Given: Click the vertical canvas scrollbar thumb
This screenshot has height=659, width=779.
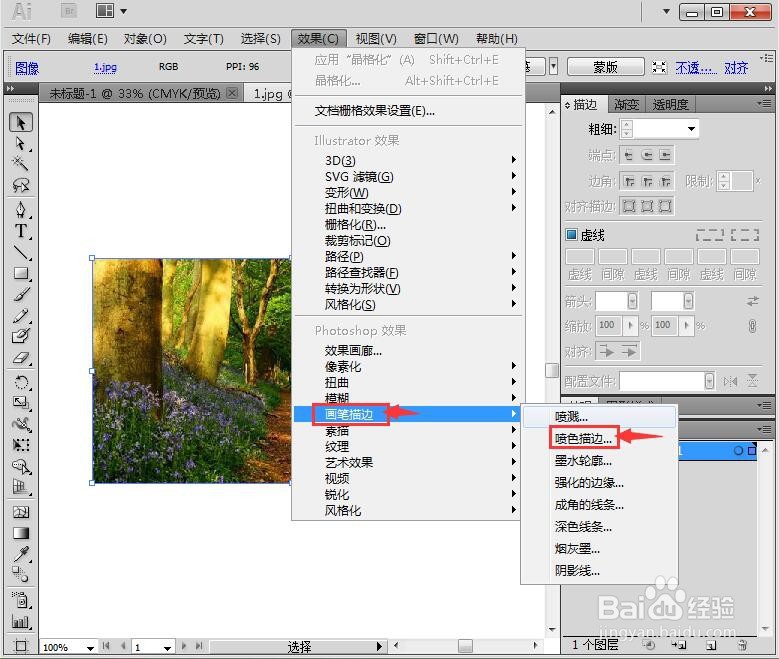Looking at the screenshot, I should pos(552,370).
